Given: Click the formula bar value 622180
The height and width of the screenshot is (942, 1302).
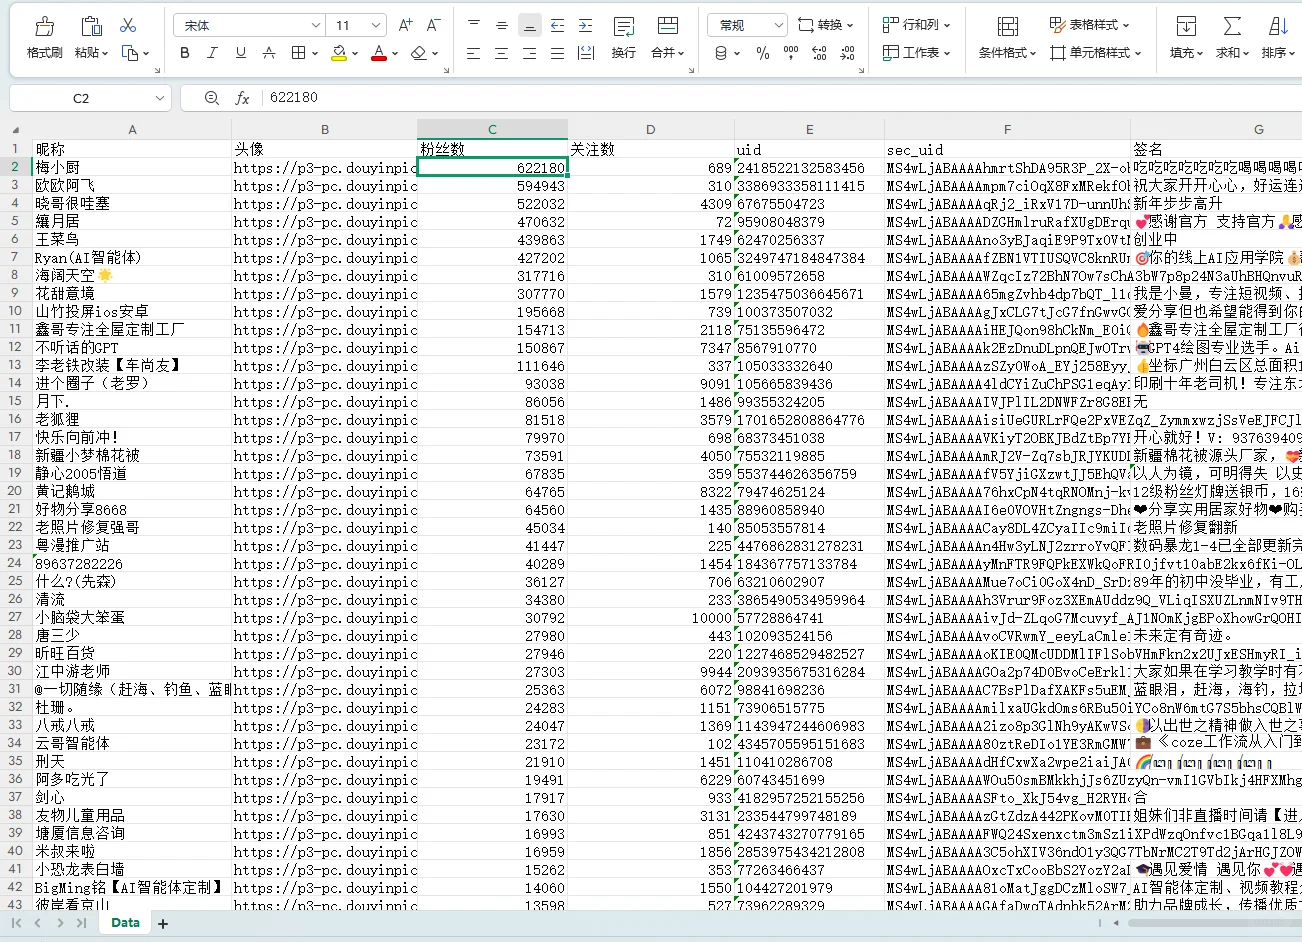Looking at the screenshot, I should click(294, 98).
